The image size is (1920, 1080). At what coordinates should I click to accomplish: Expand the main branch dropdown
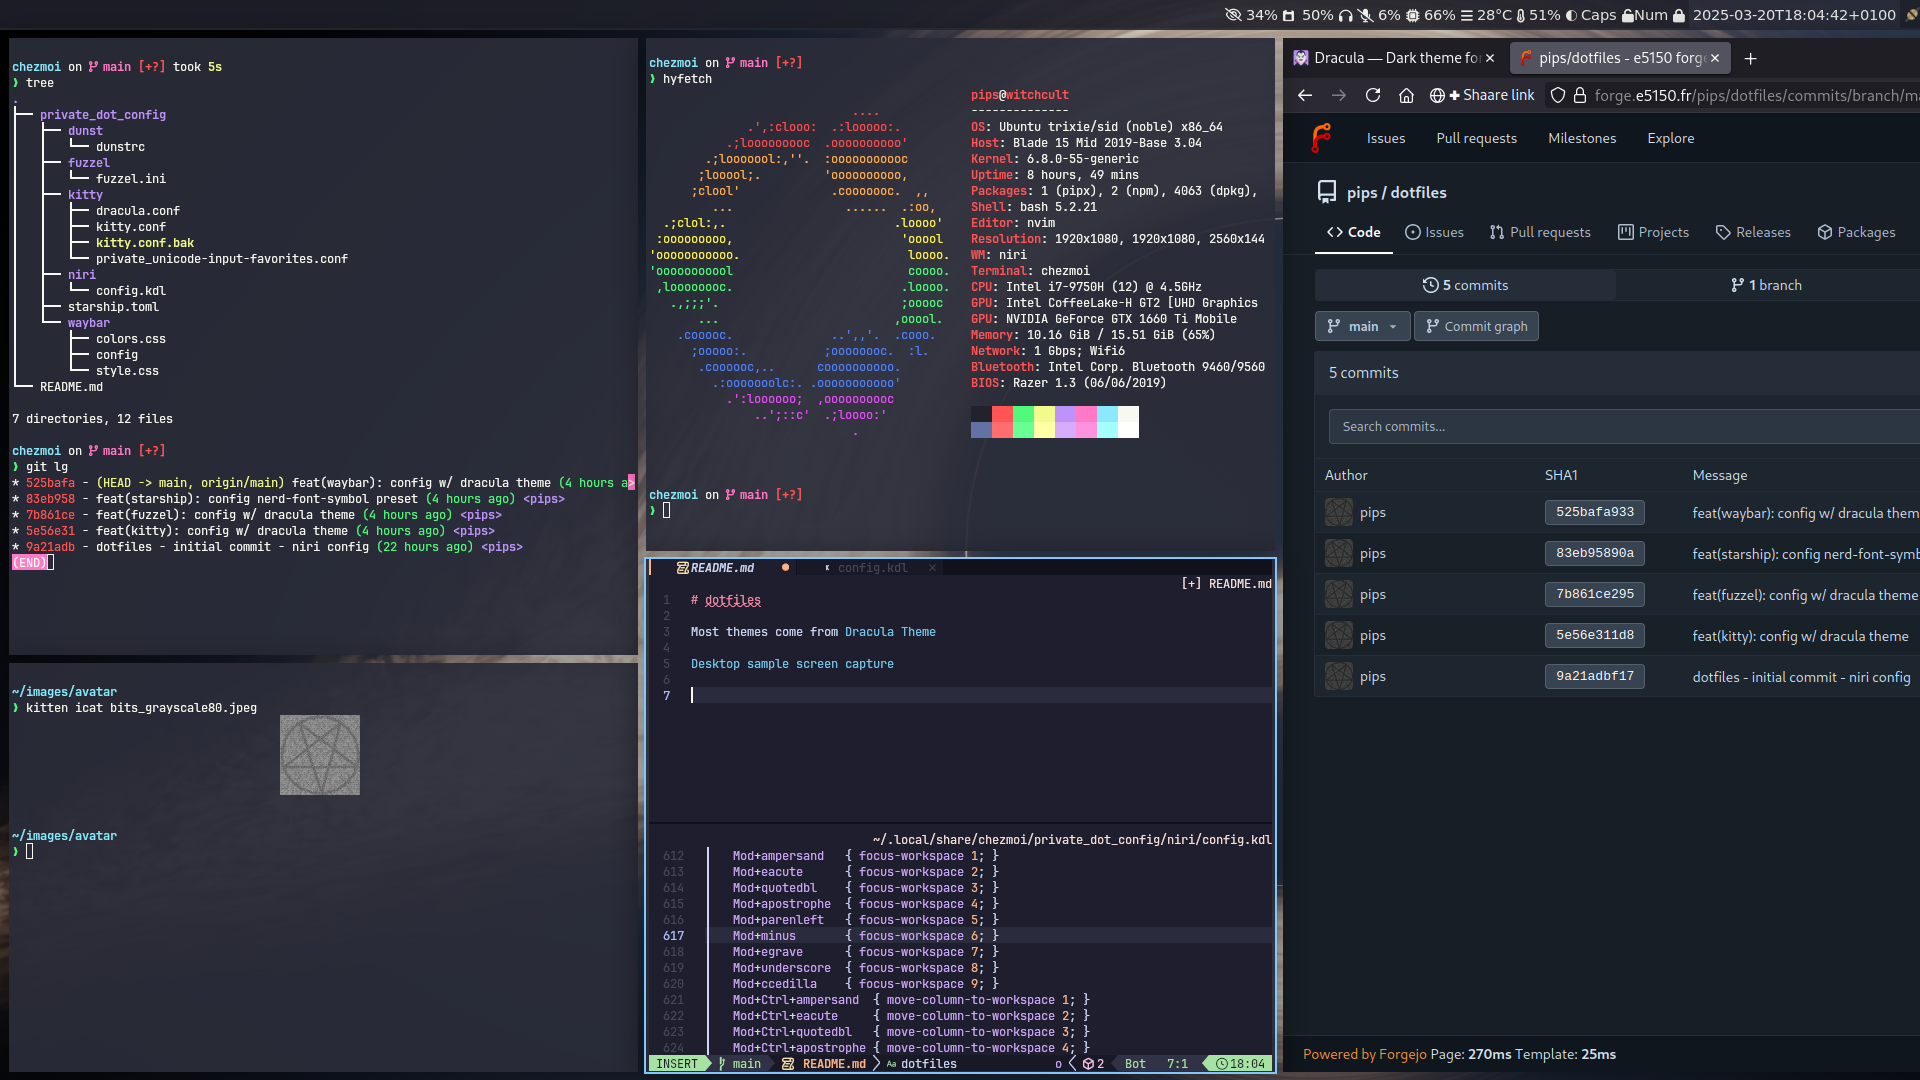click(x=1362, y=326)
